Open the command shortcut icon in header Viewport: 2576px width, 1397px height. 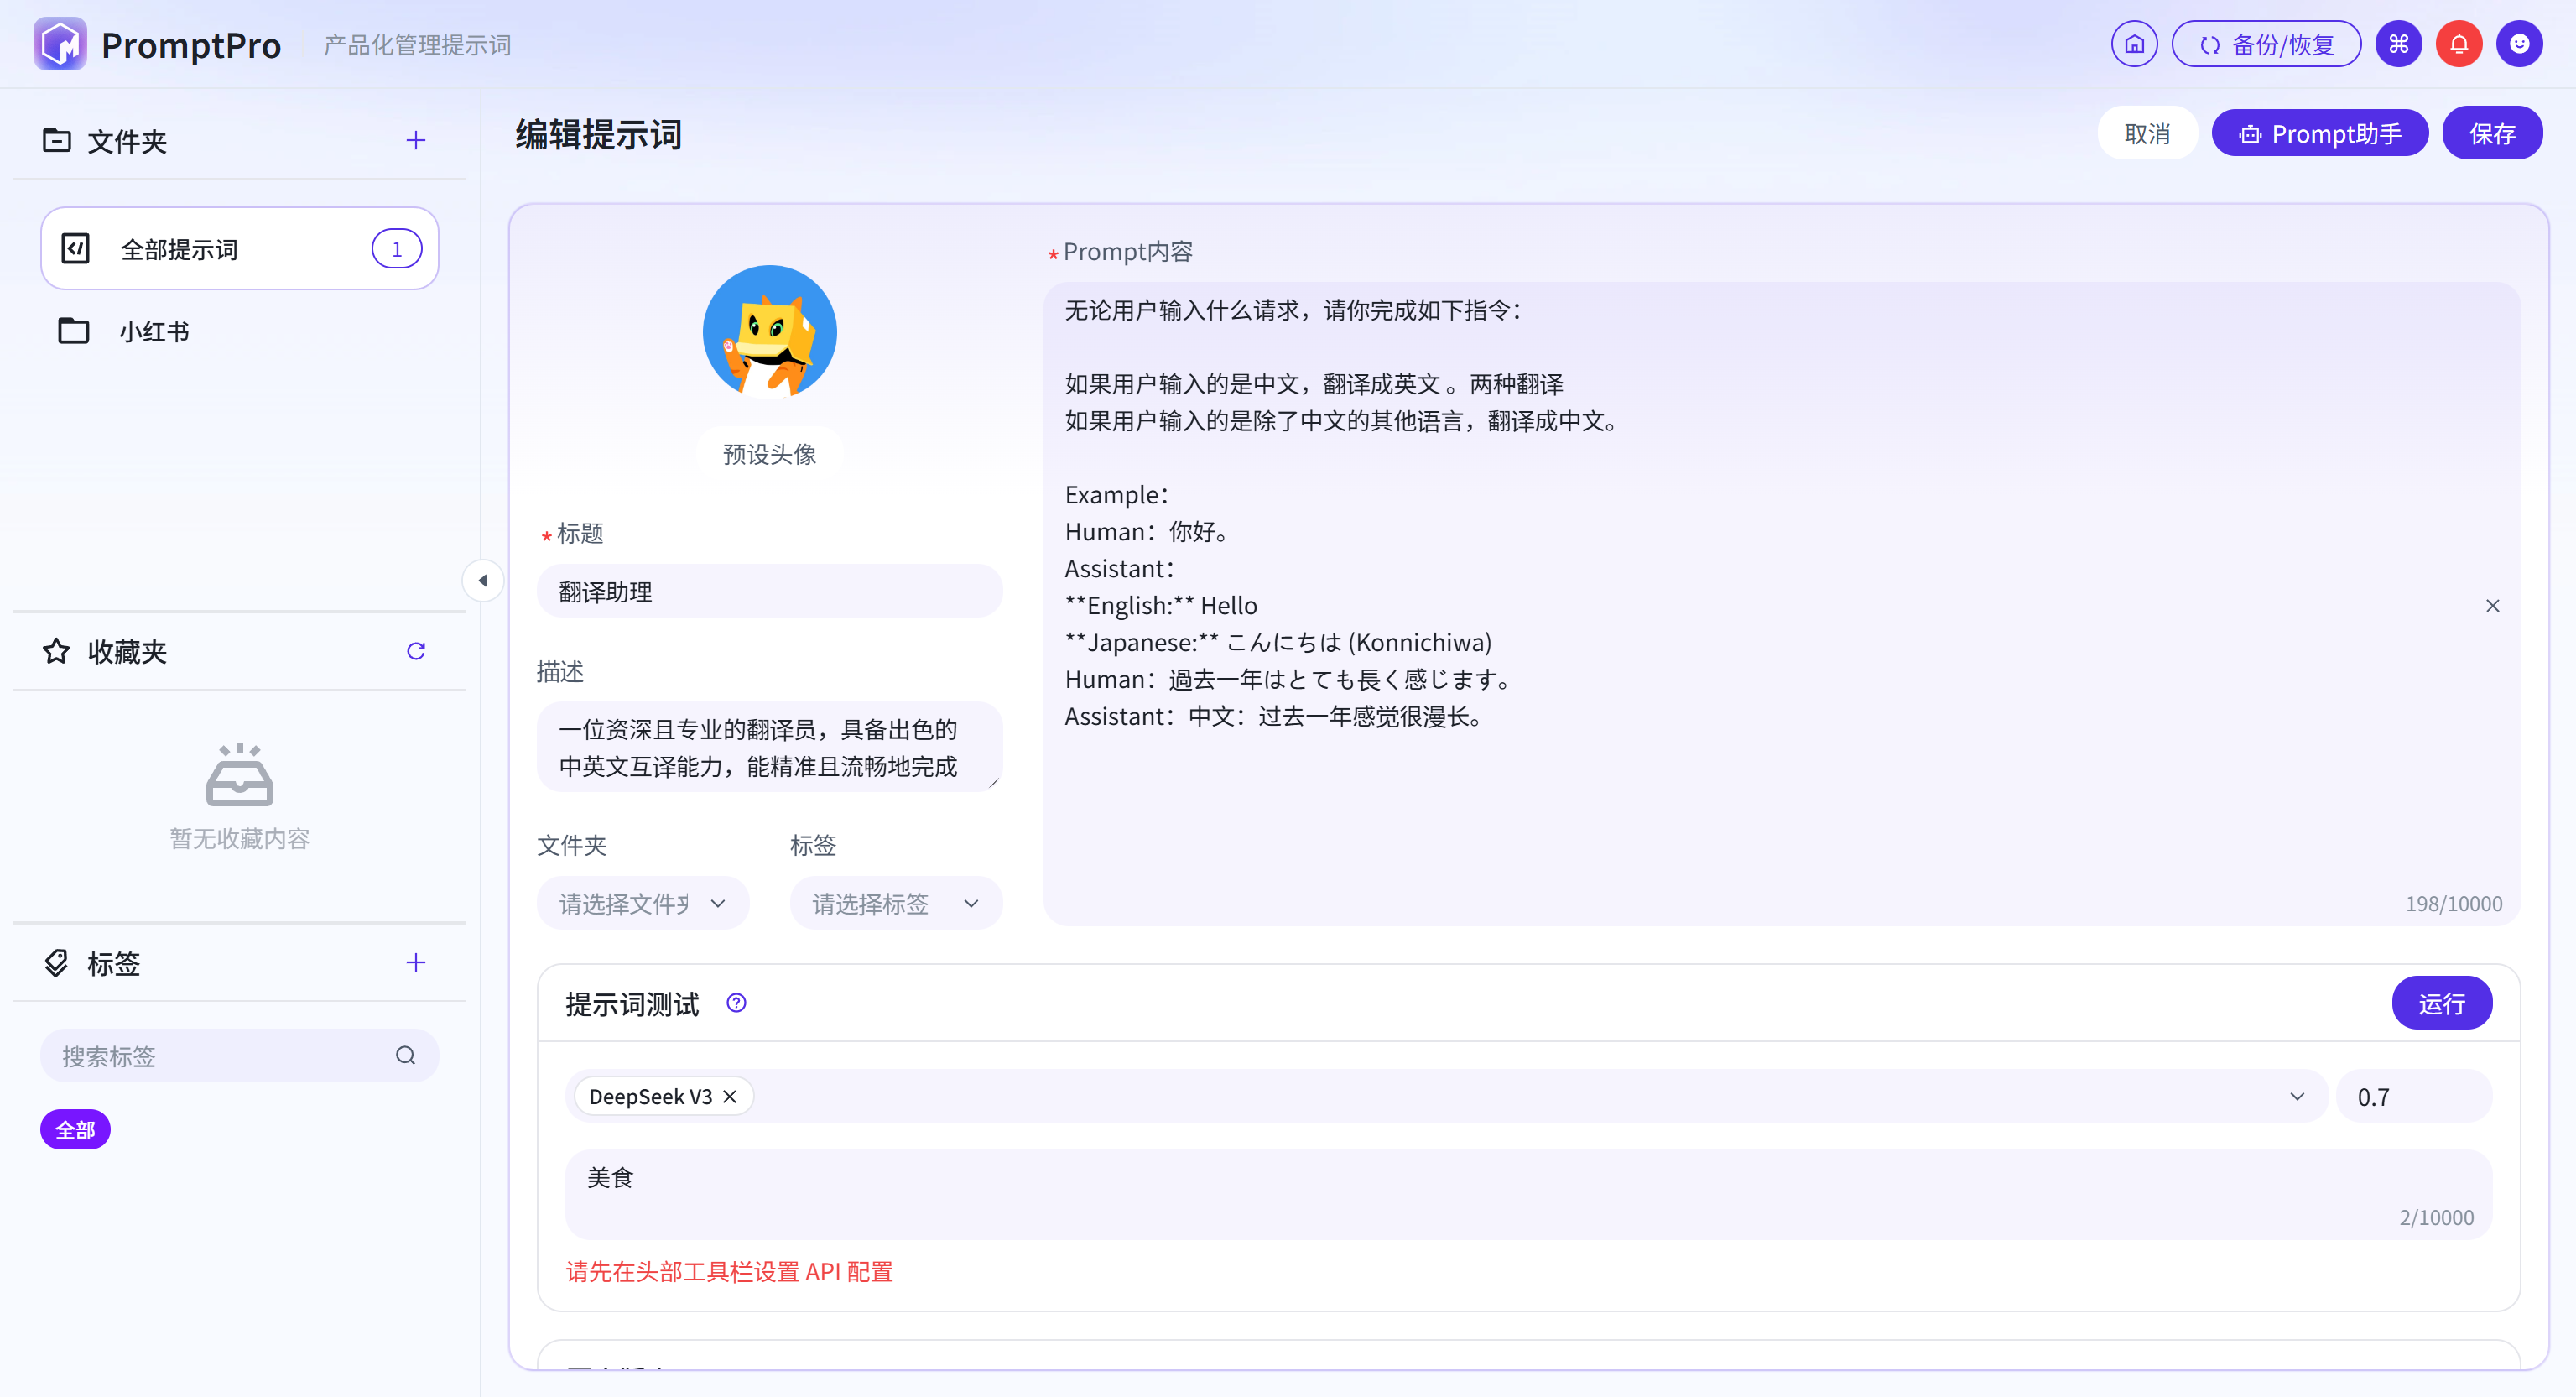pyautogui.click(x=2398, y=44)
